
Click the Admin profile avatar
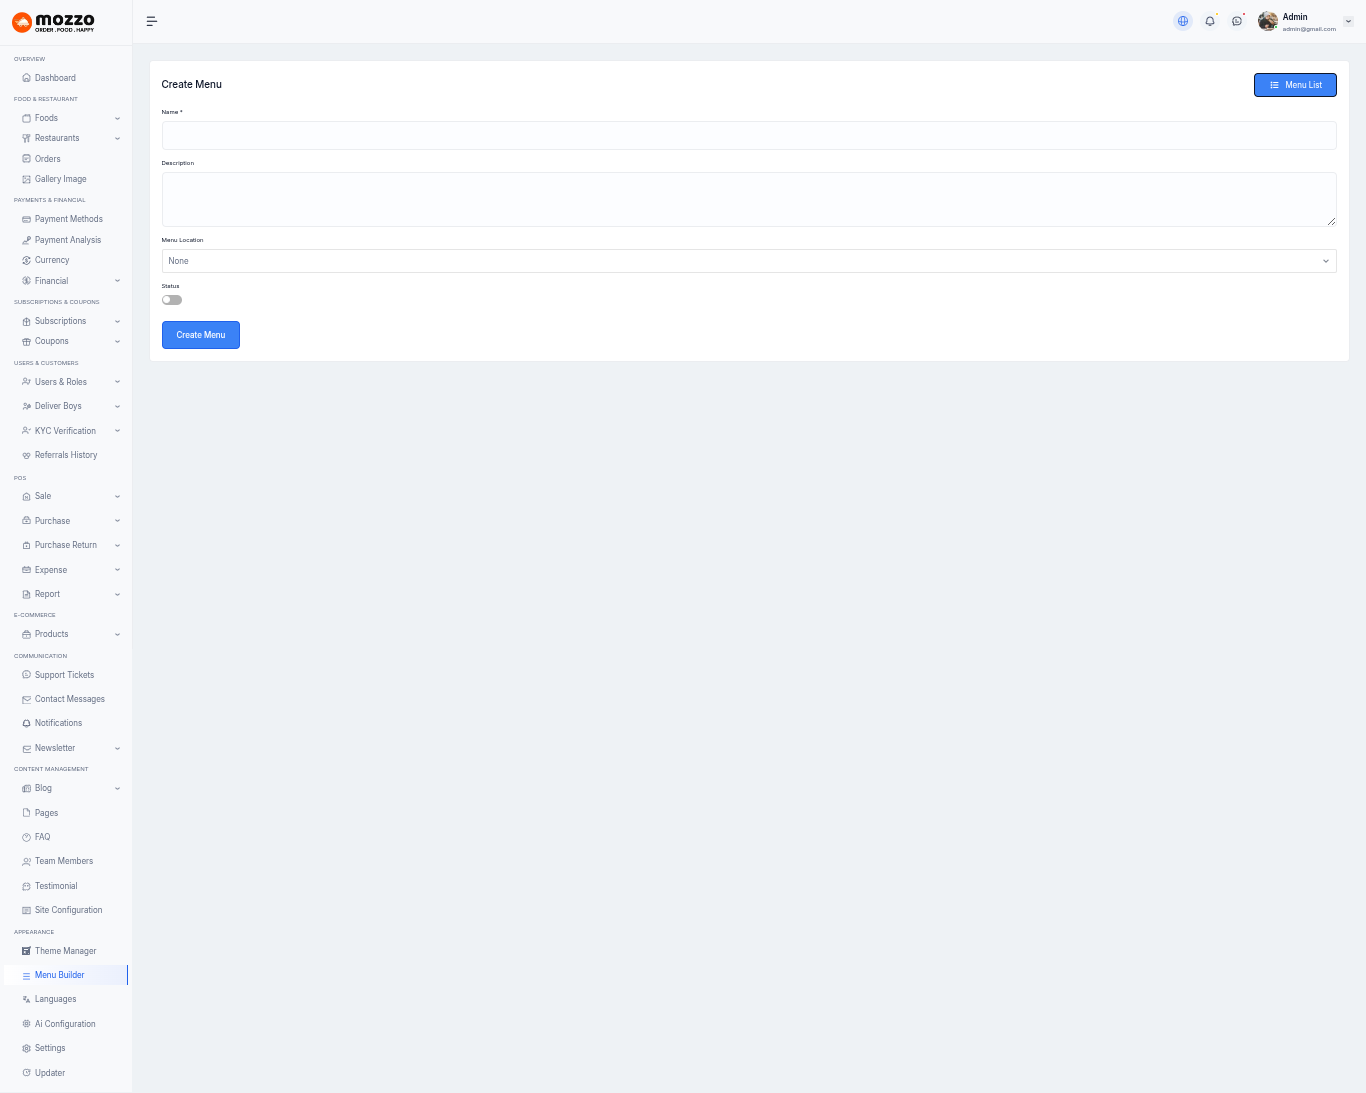point(1268,21)
